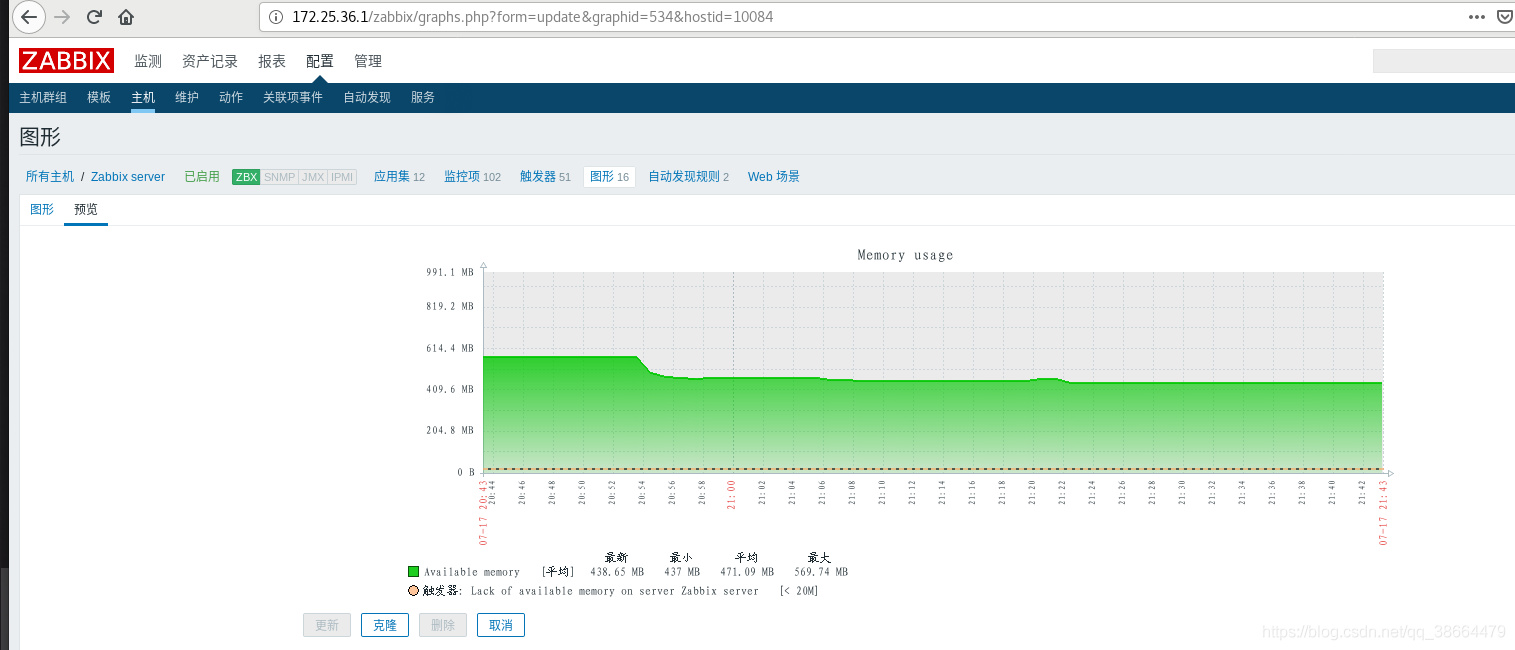Reload the page with refresh icon

[94, 17]
